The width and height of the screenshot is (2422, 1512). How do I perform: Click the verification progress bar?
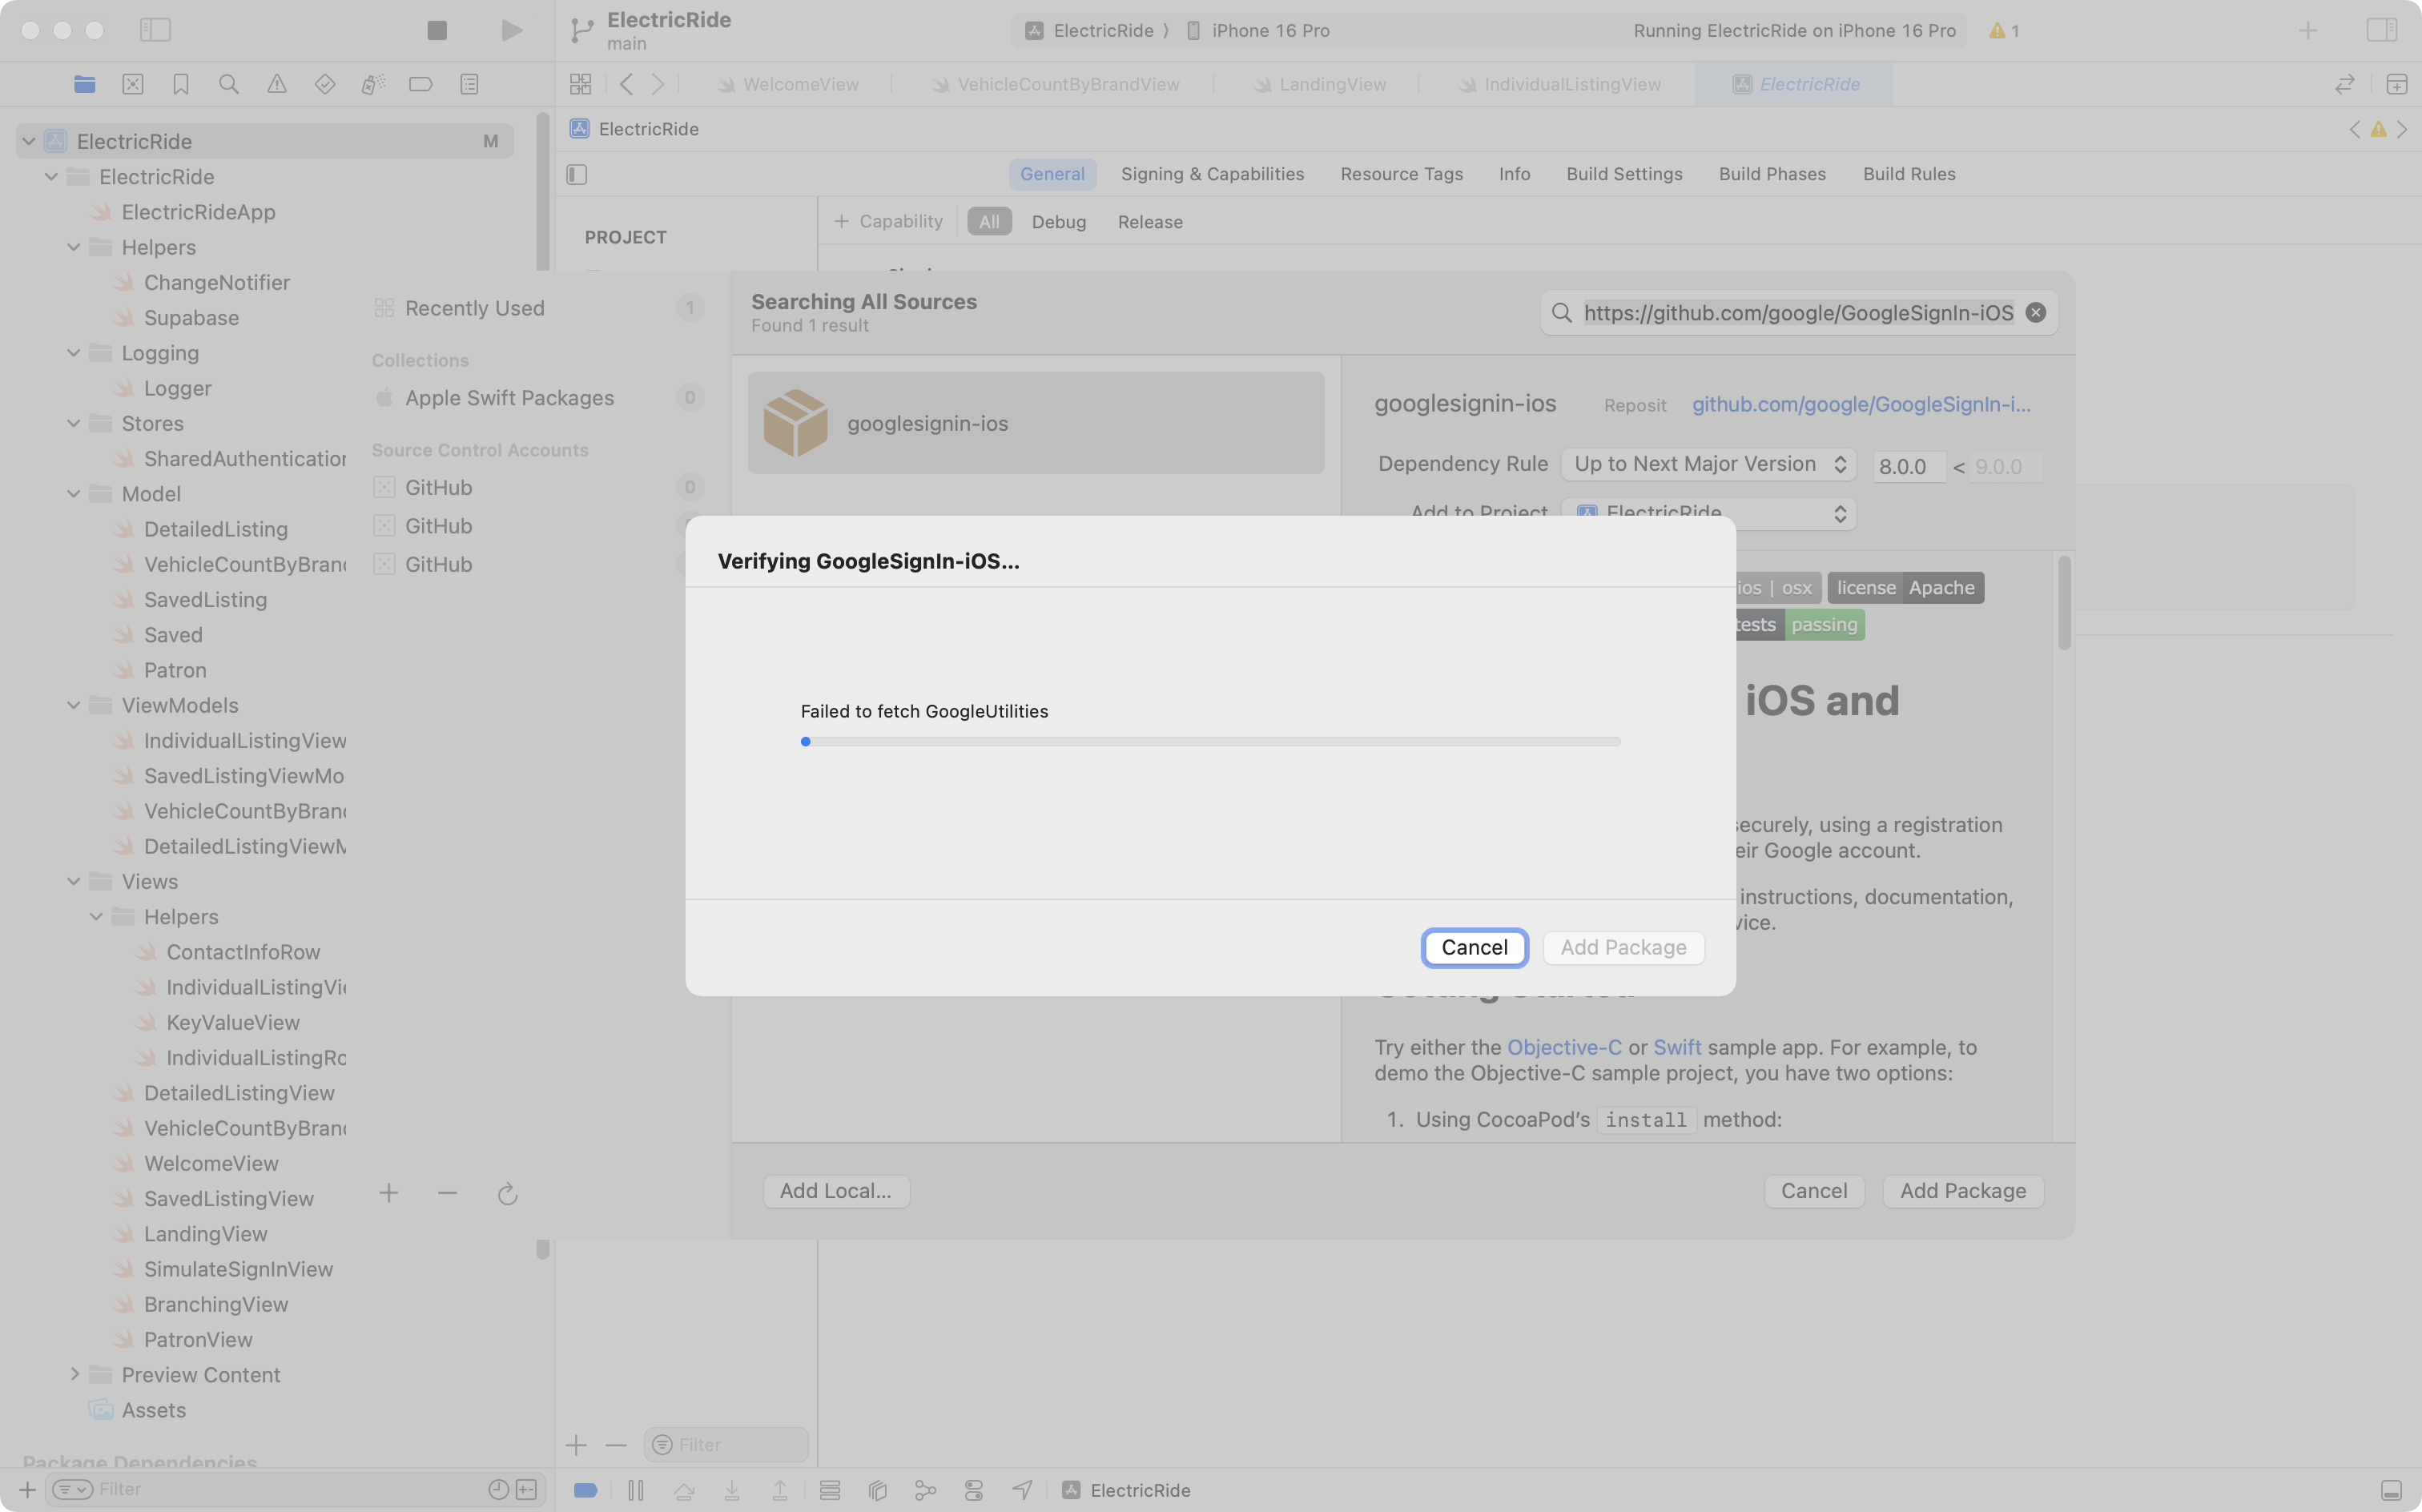pyautogui.click(x=1209, y=742)
